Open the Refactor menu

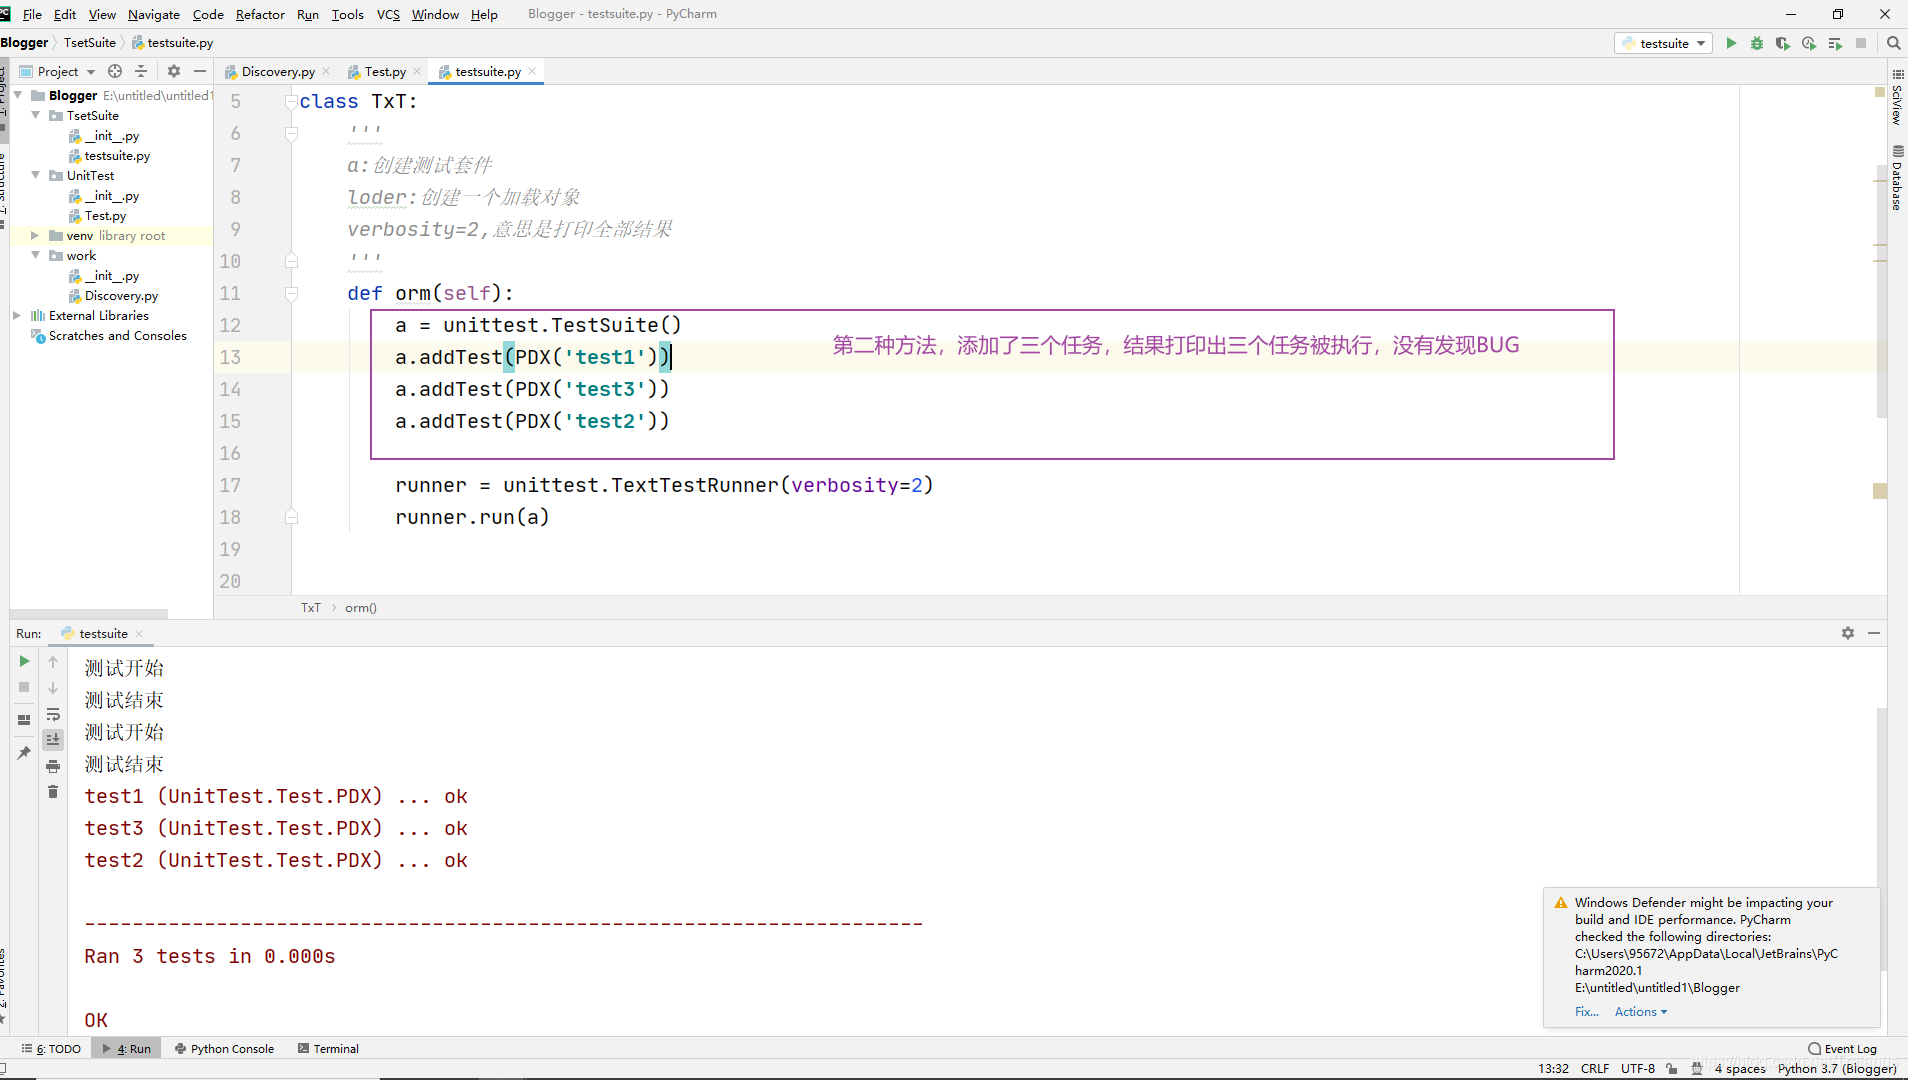260,14
